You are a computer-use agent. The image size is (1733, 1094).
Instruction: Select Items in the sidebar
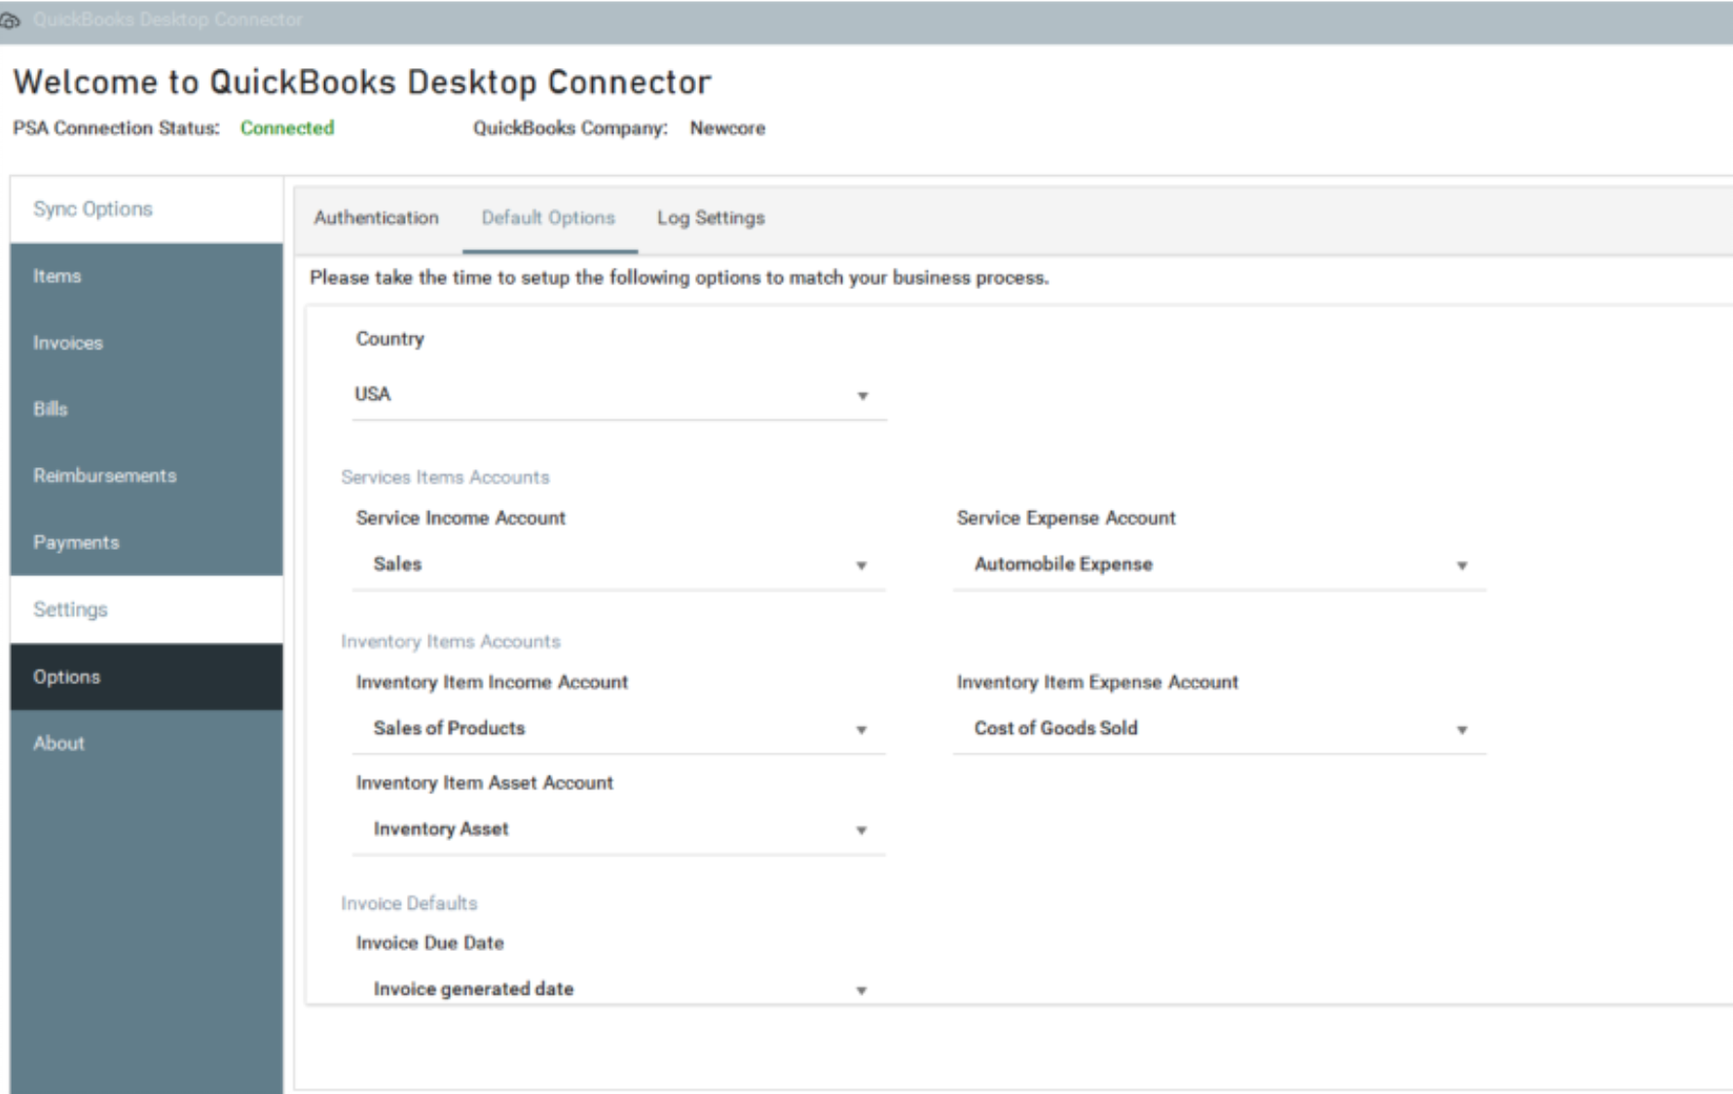tap(146, 276)
